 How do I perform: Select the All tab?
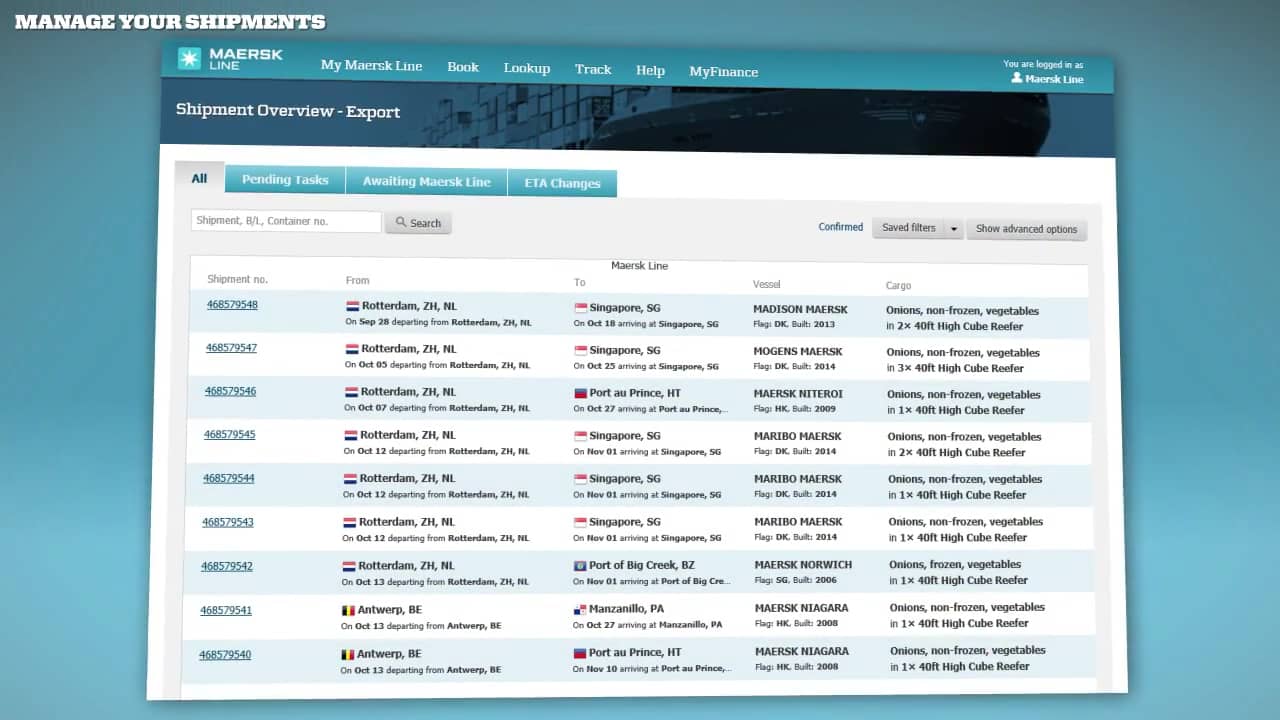[x=200, y=178]
